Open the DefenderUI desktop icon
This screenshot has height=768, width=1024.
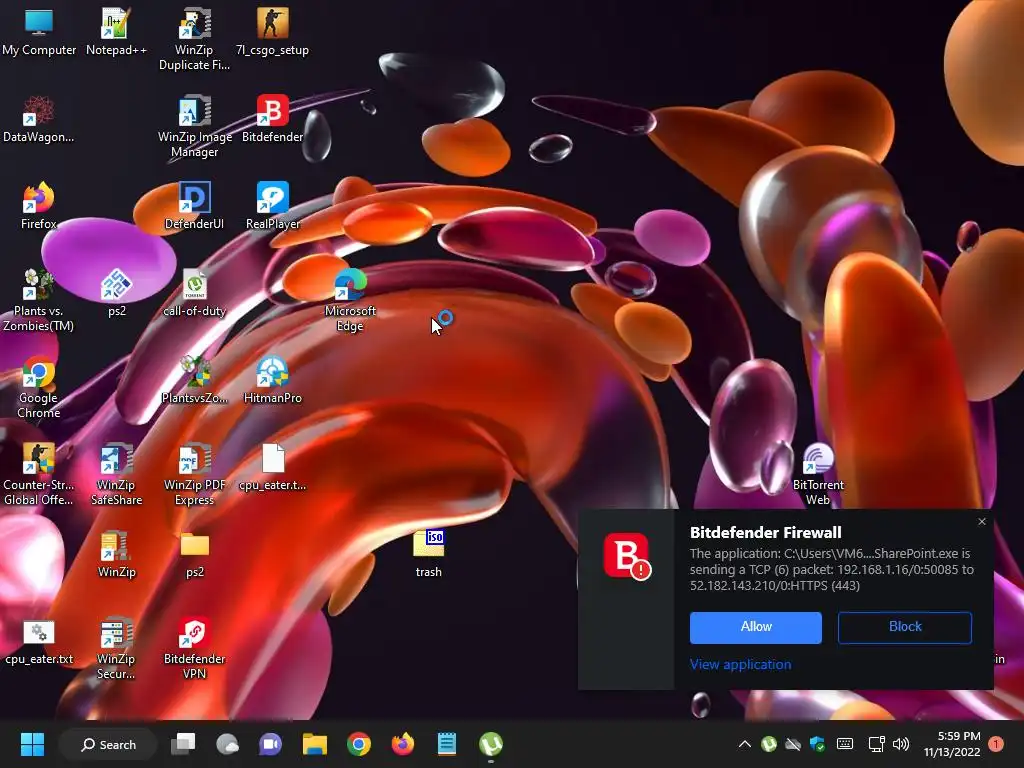(194, 206)
